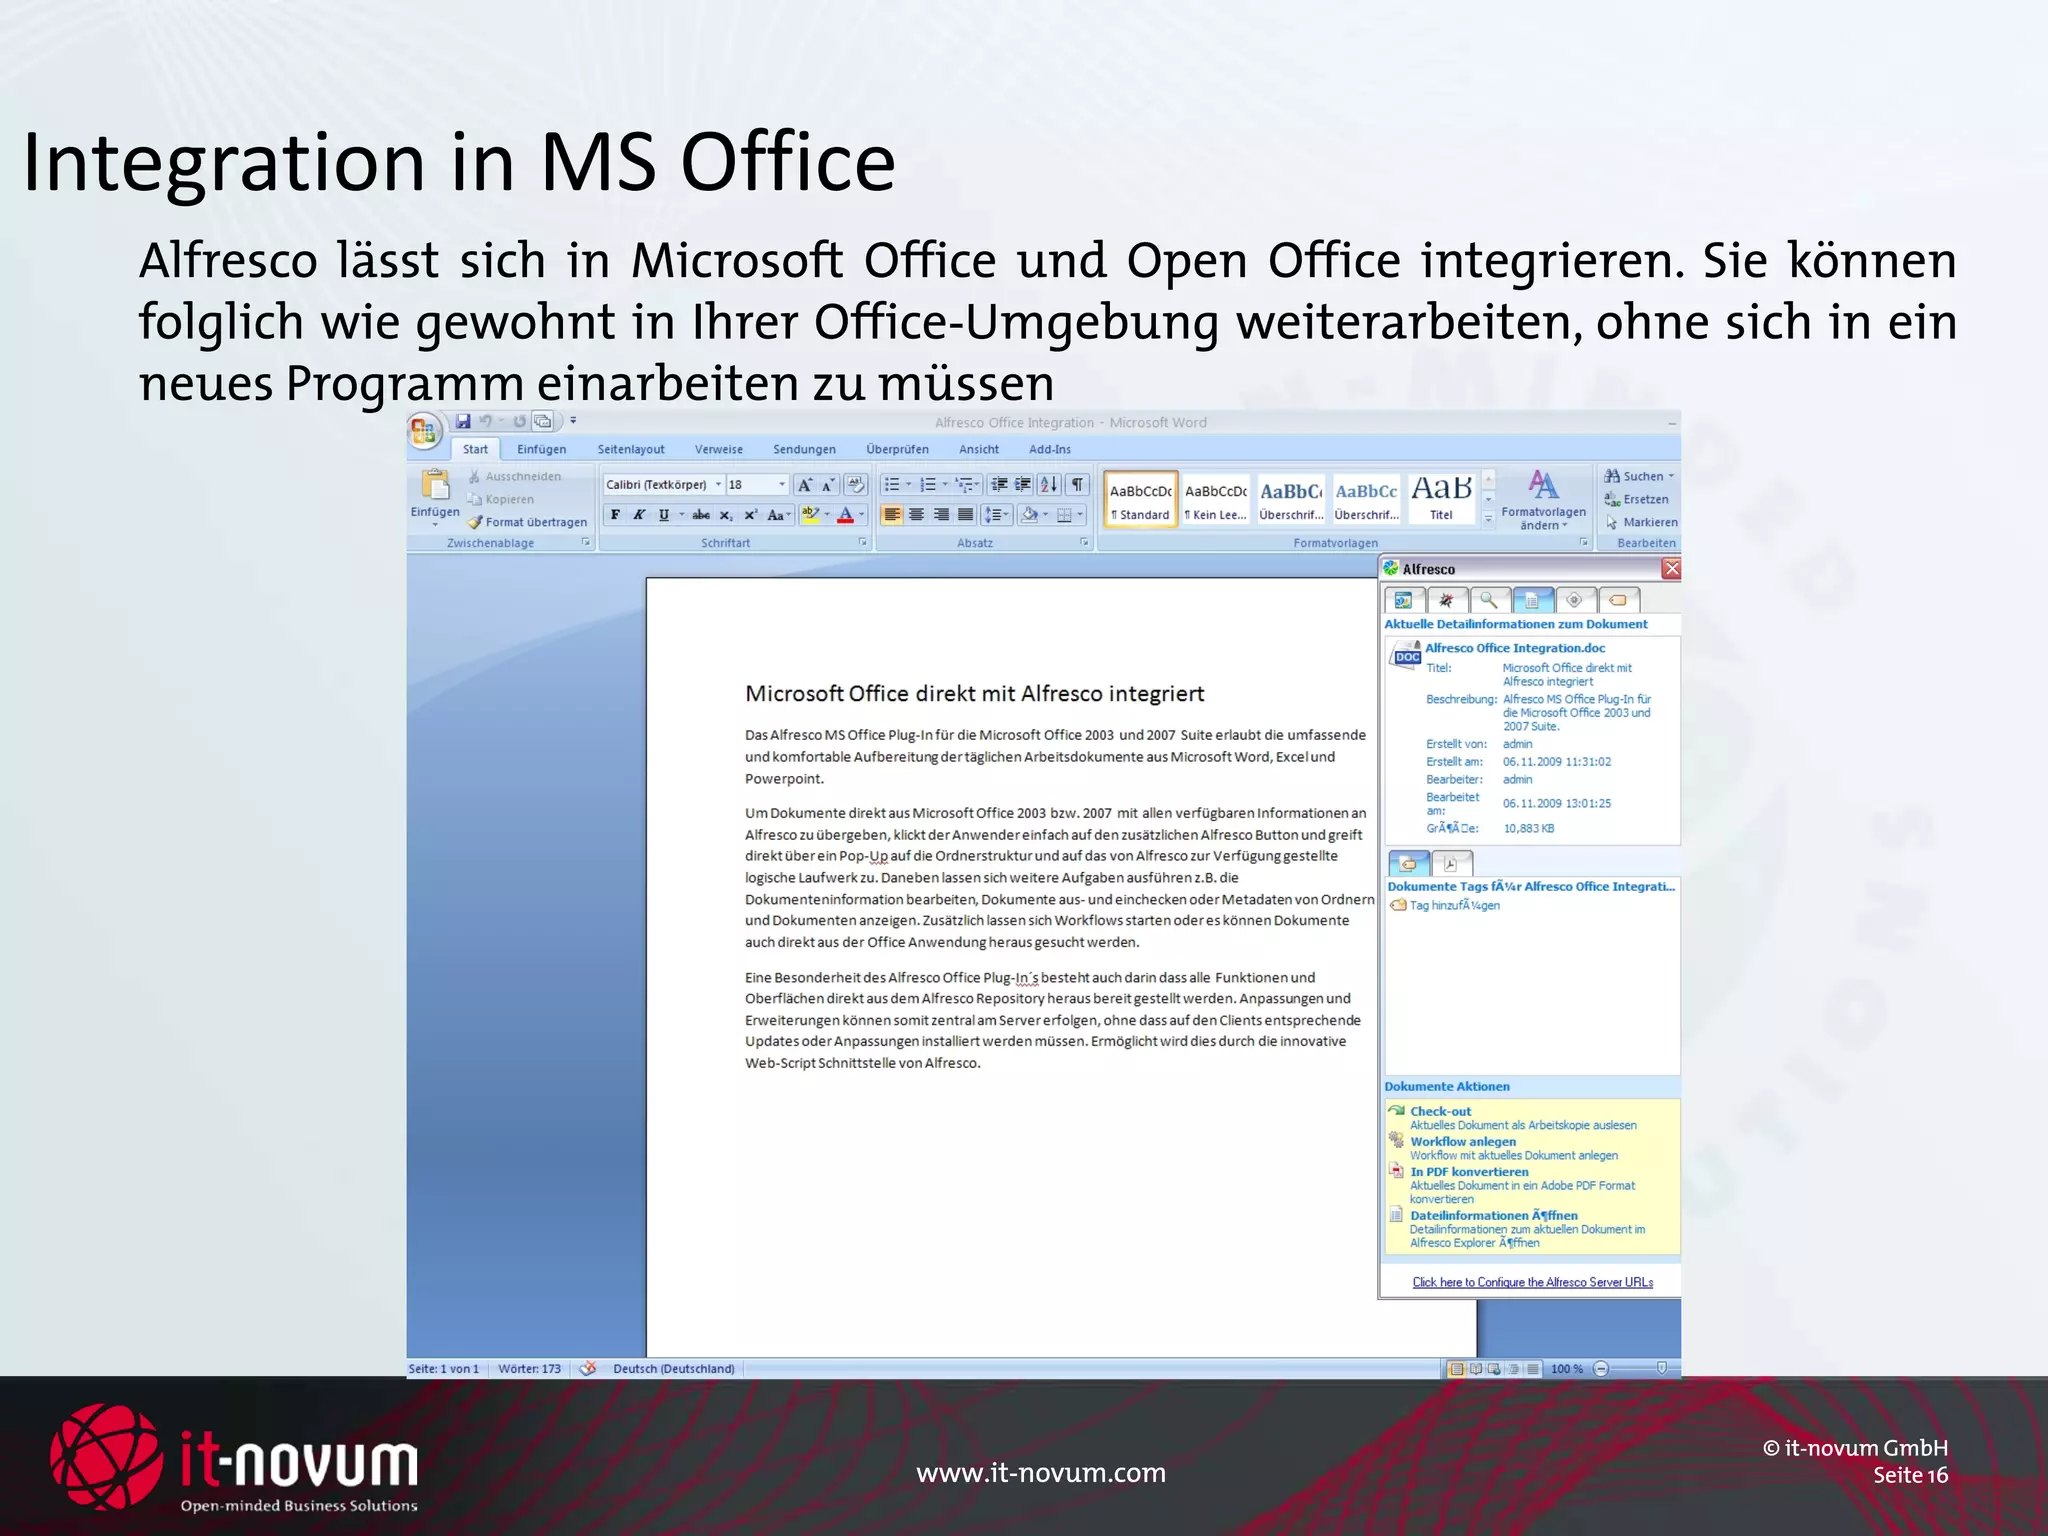Open Alfresco document details tab icon

point(1533,600)
